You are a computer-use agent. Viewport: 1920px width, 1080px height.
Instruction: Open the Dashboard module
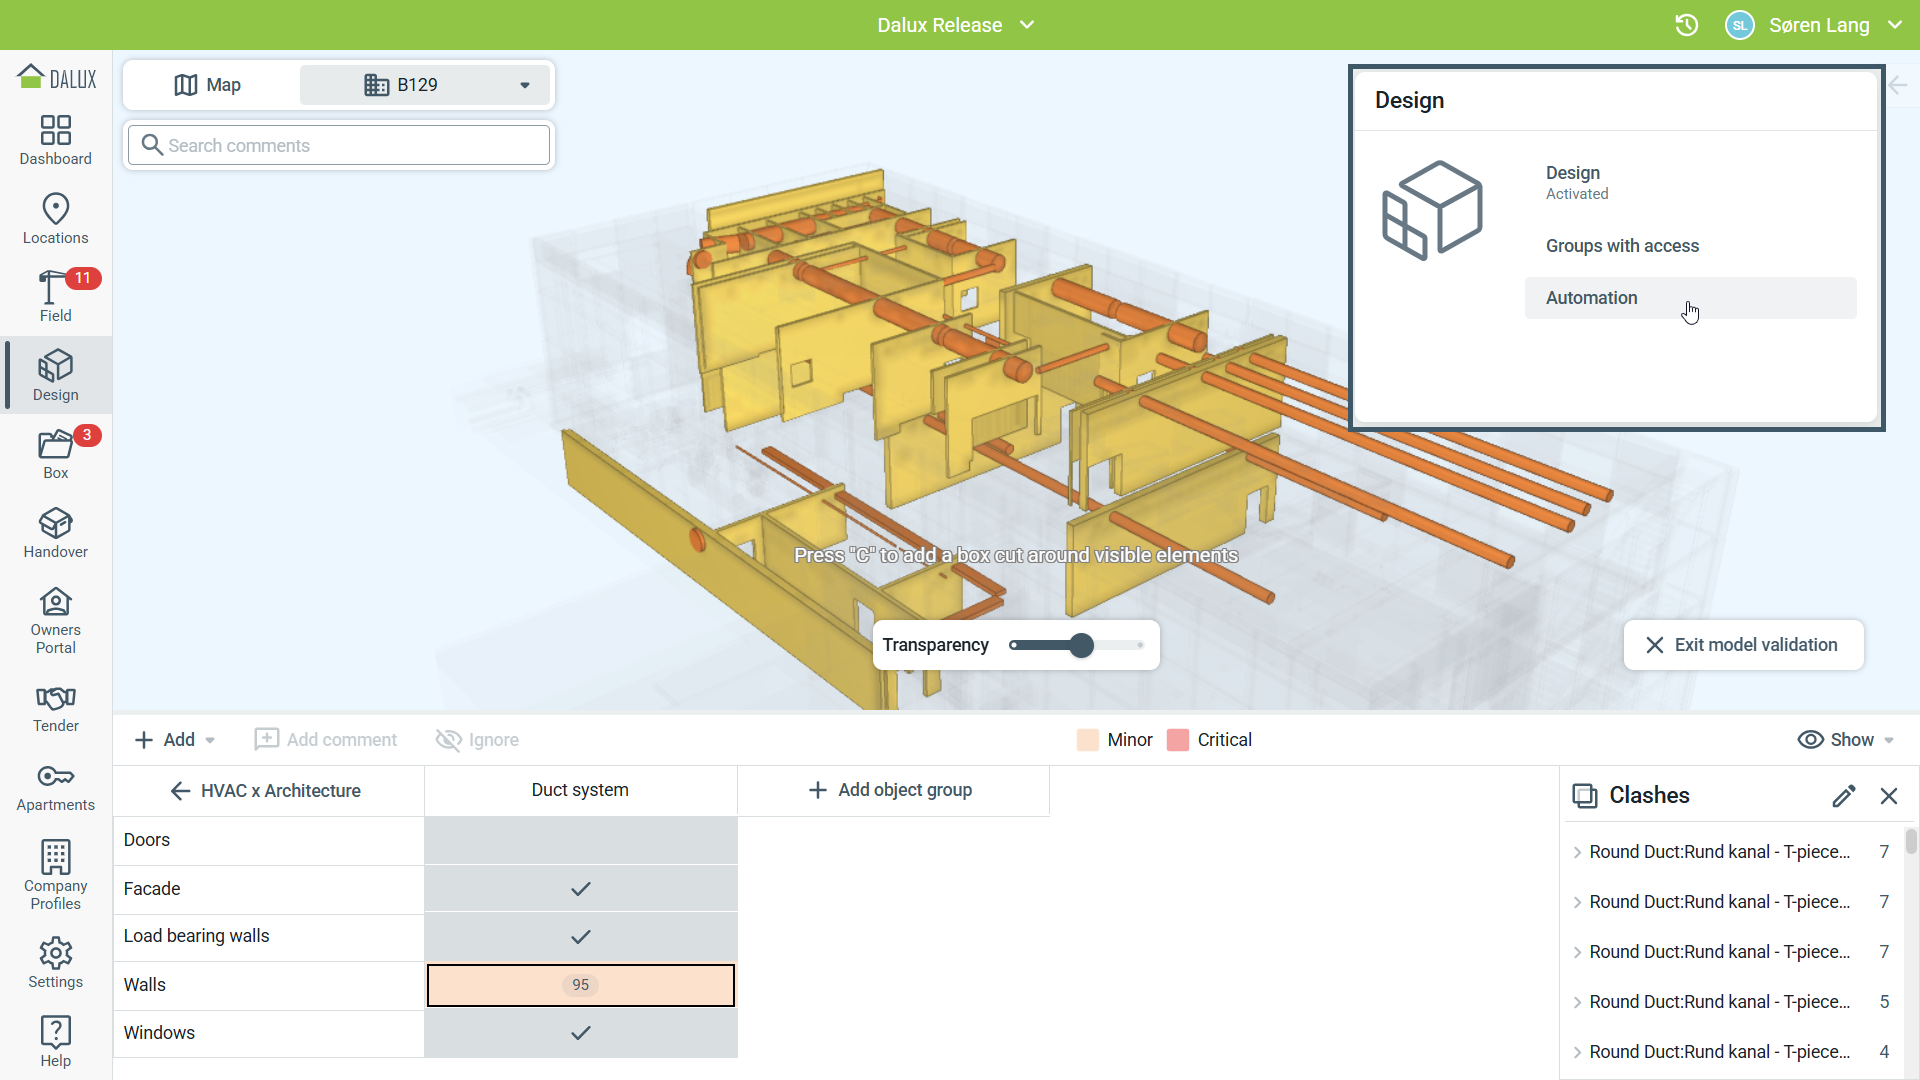[x=56, y=140]
